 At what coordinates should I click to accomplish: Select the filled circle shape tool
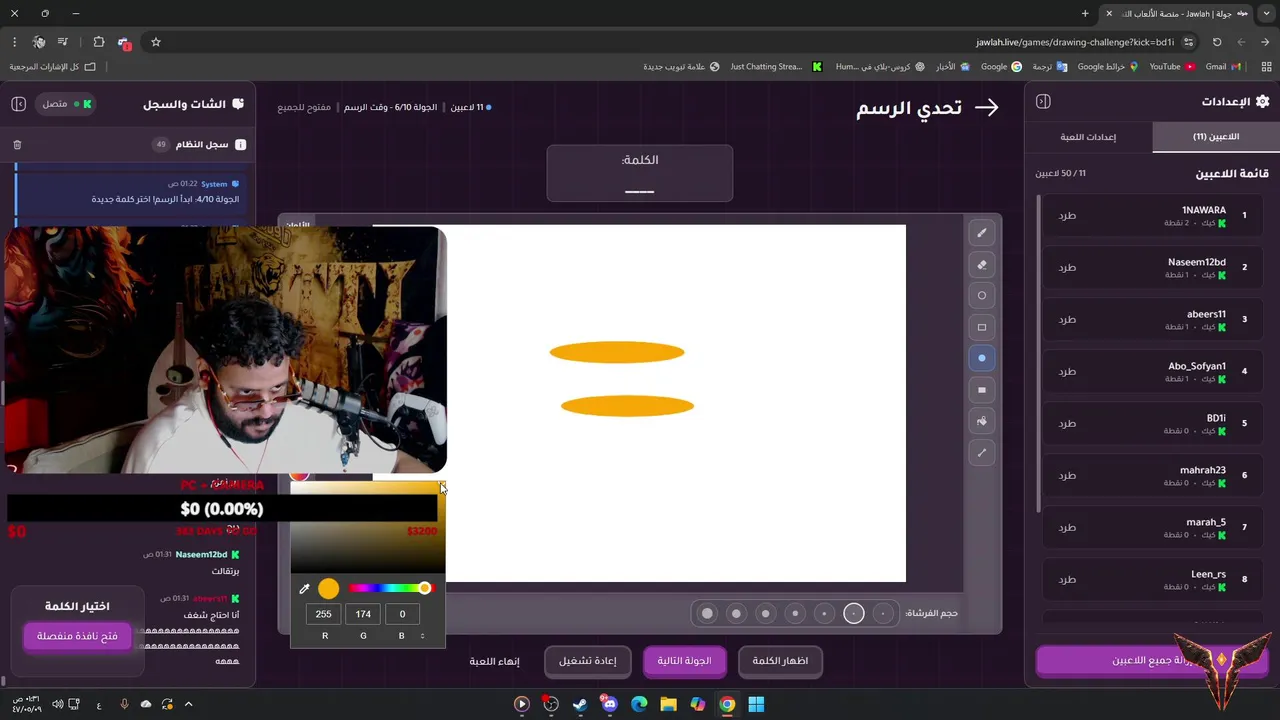(x=981, y=358)
